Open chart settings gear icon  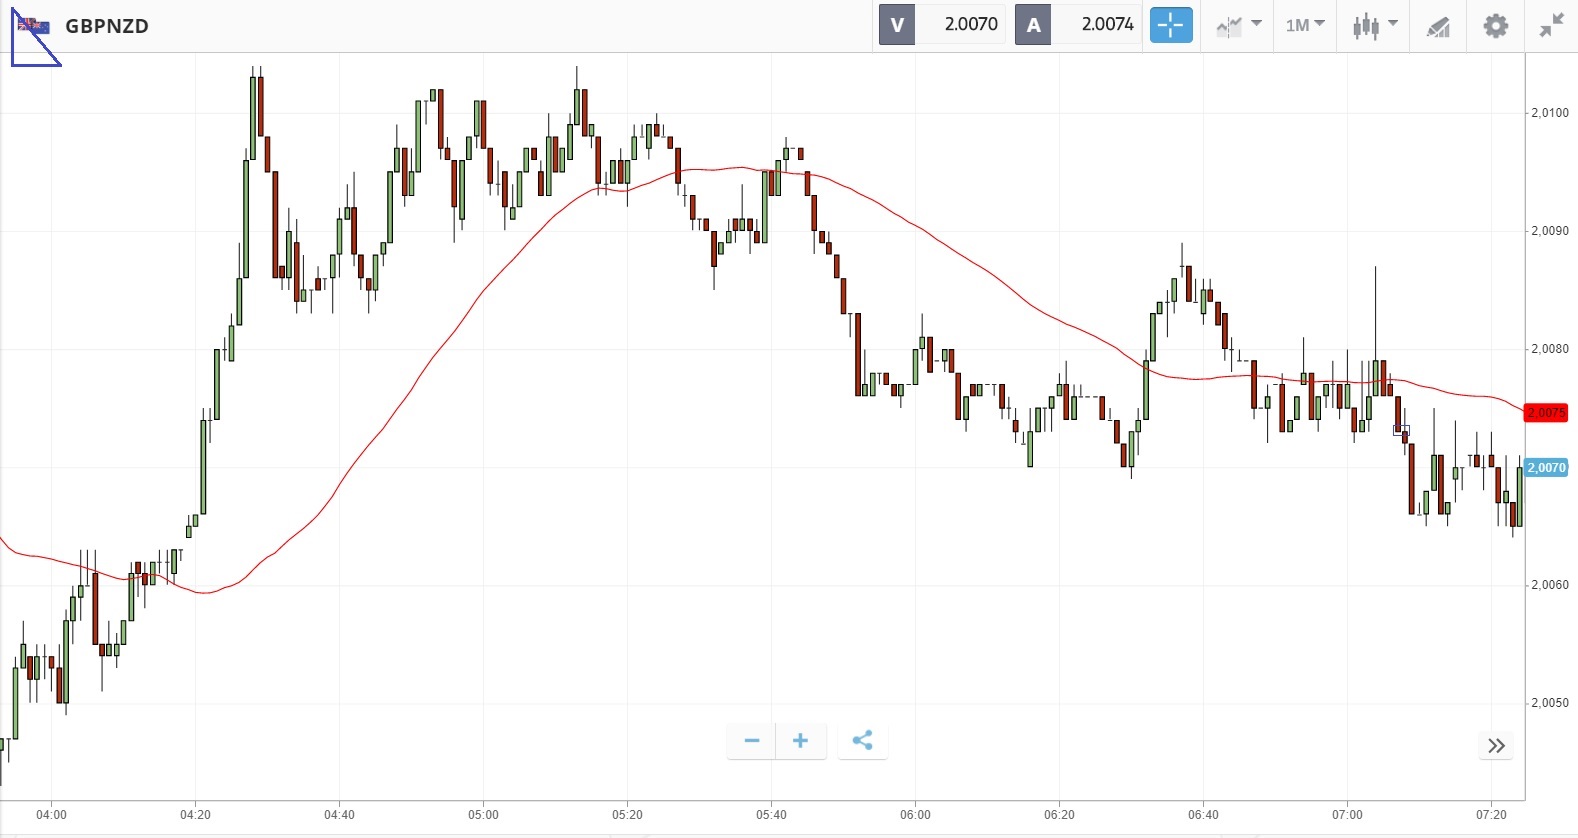pyautogui.click(x=1495, y=25)
